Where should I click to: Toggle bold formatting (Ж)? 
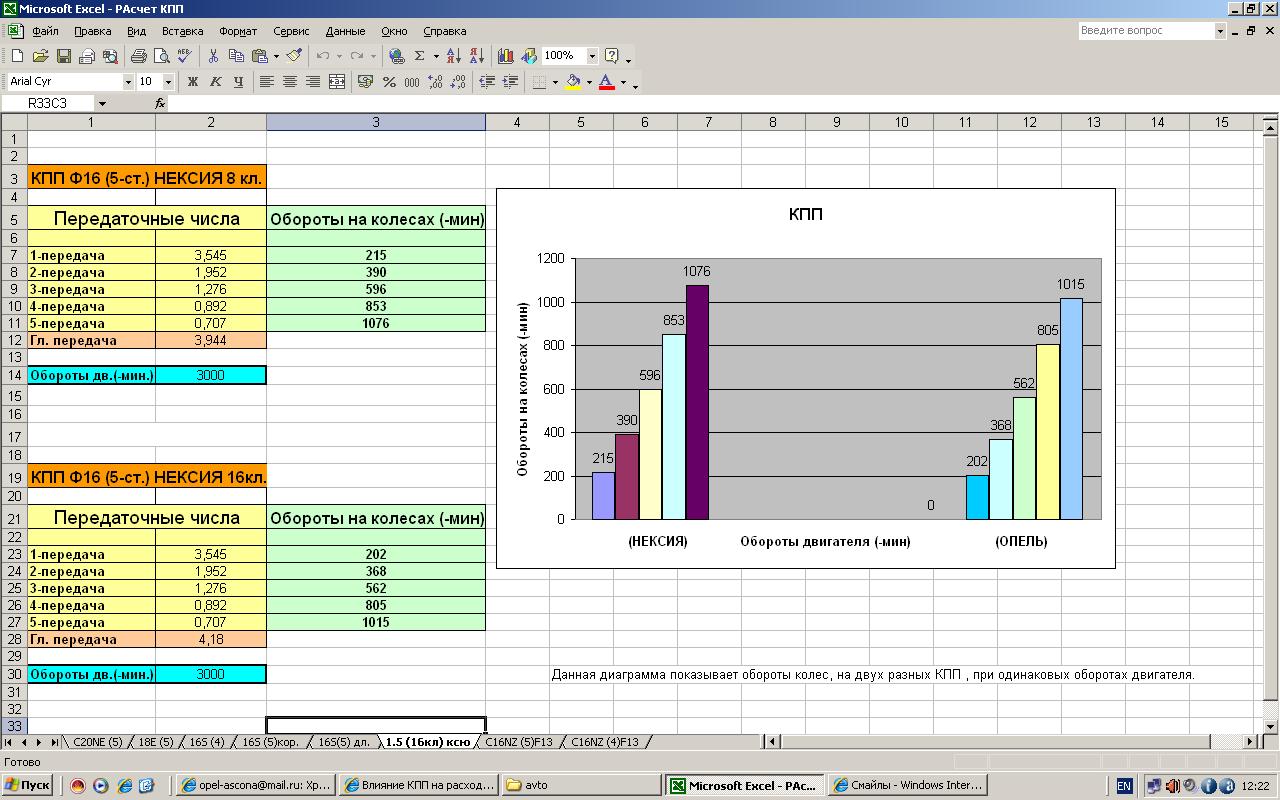click(x=193, y=82)
